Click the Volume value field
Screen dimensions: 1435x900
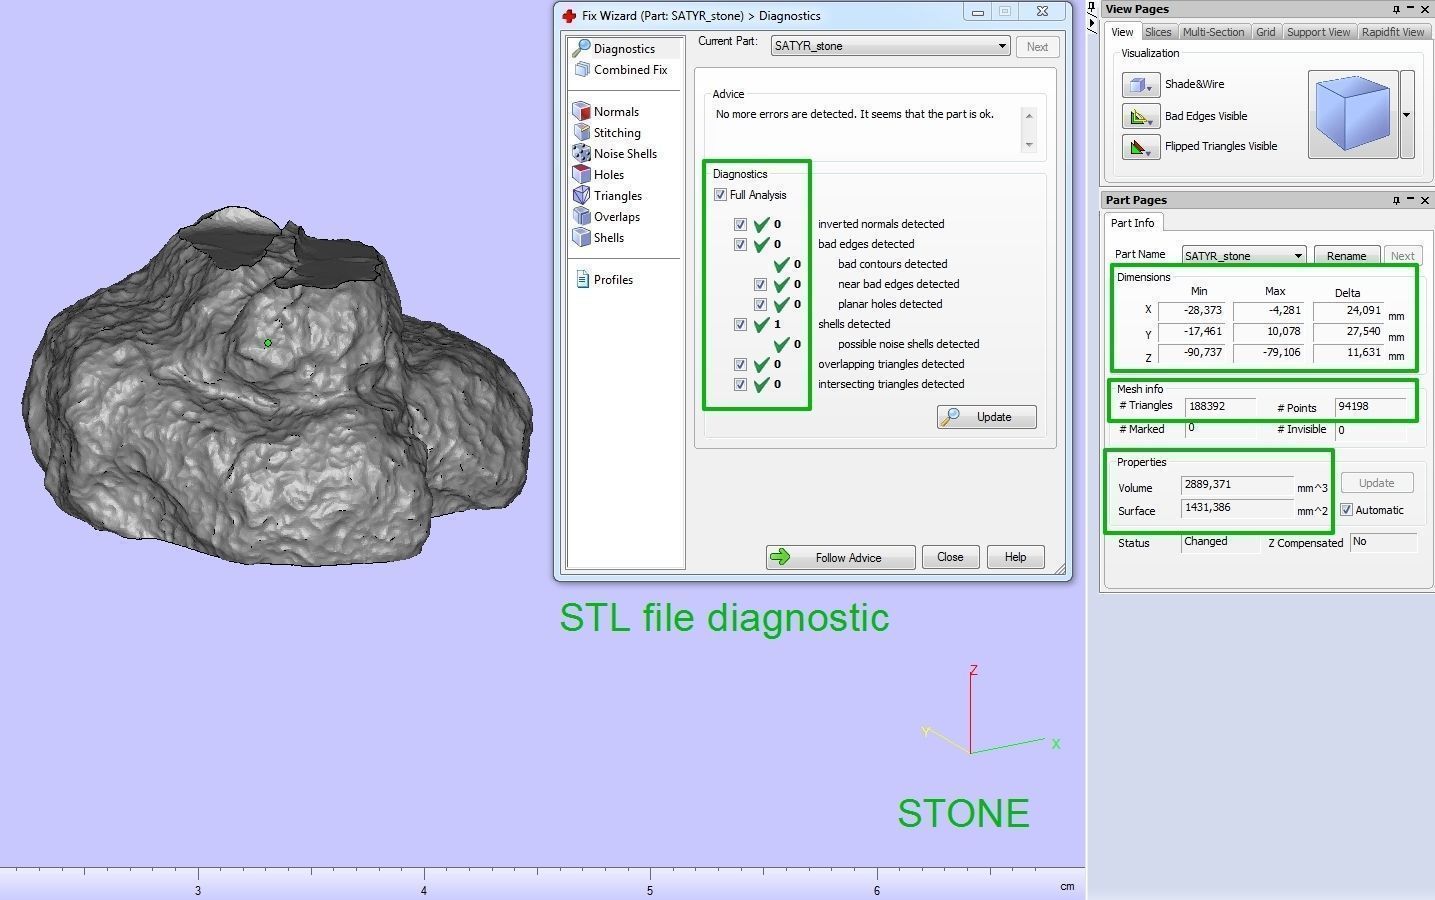coord(1237,485)
